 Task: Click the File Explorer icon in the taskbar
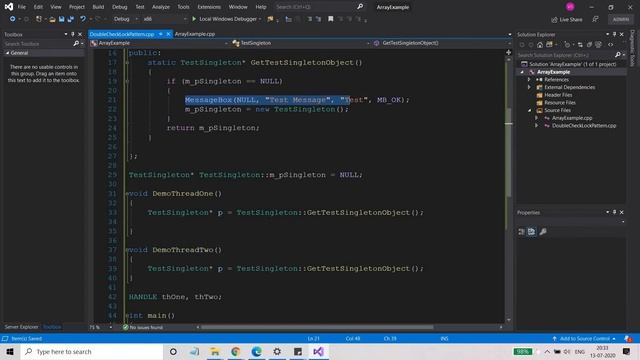click(x=215, y=351)
